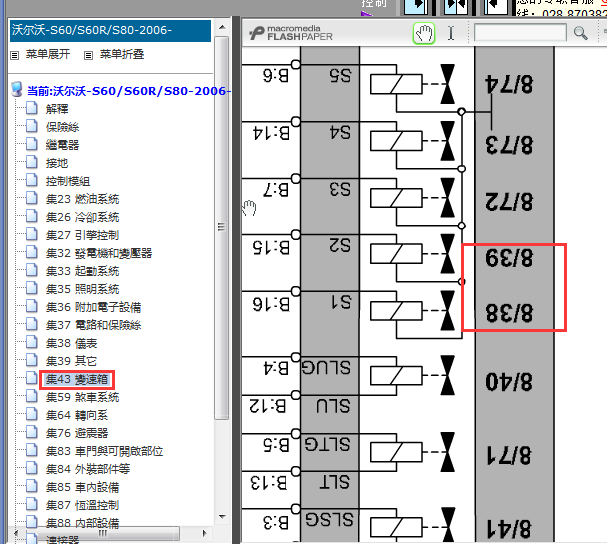Select the FlashPaper text selection tool
The height and width of the screenshot is (544, 607).
tap(451, 33)
